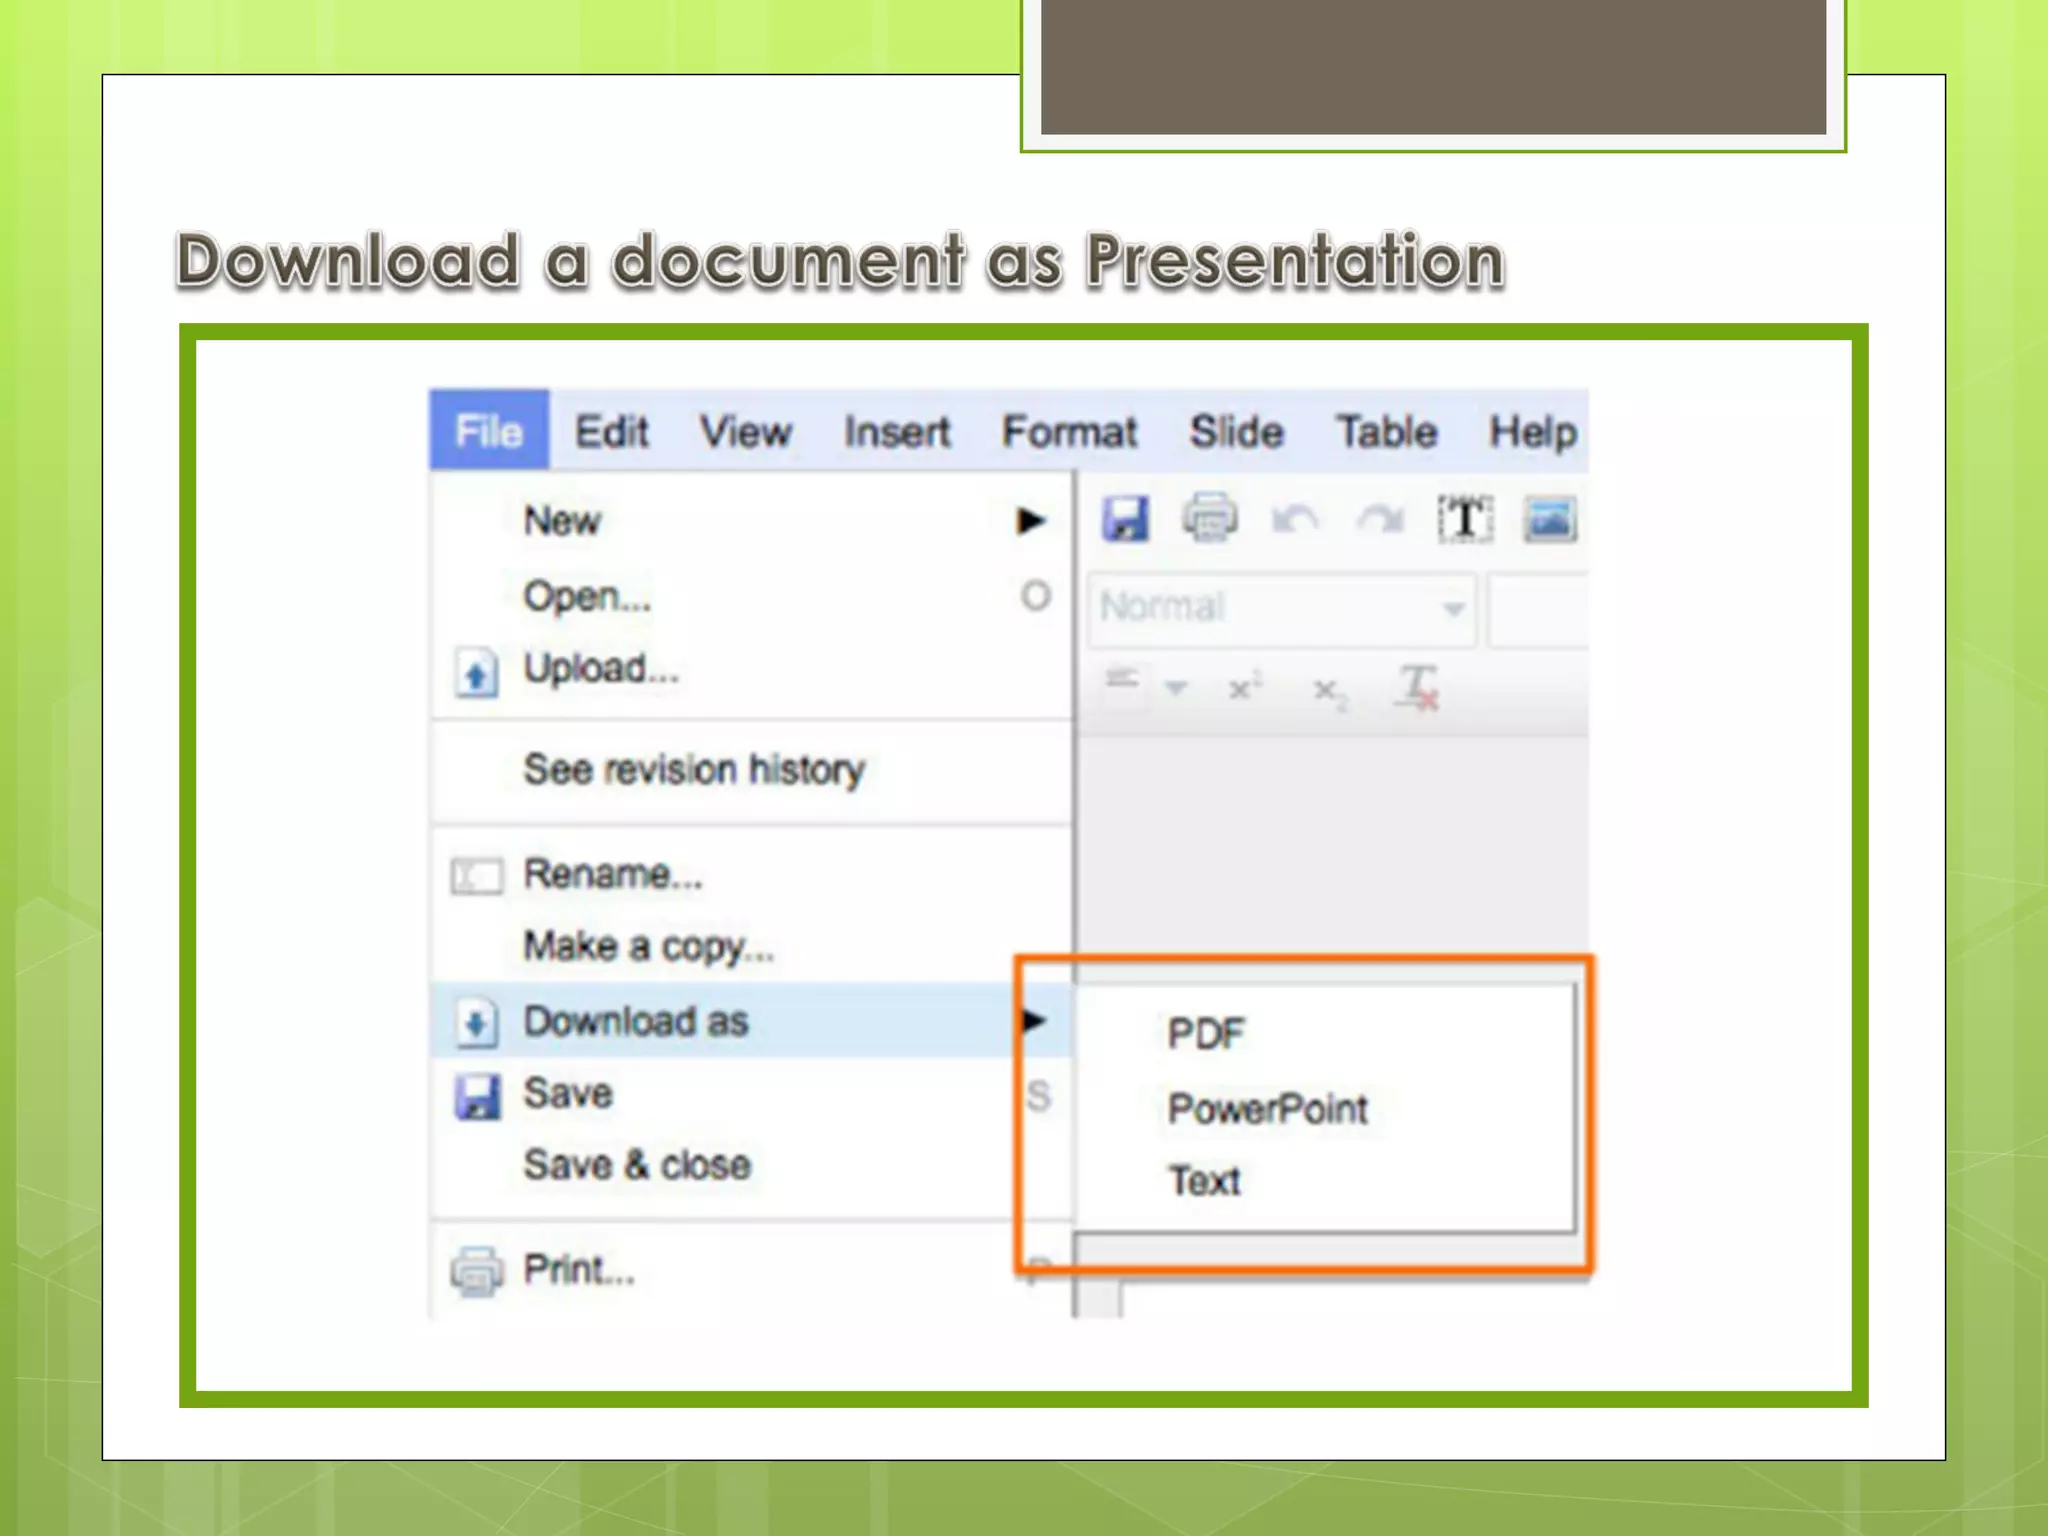
Task: Click the Insert image toolbar icon
Action: click(x=1550, y=519)
